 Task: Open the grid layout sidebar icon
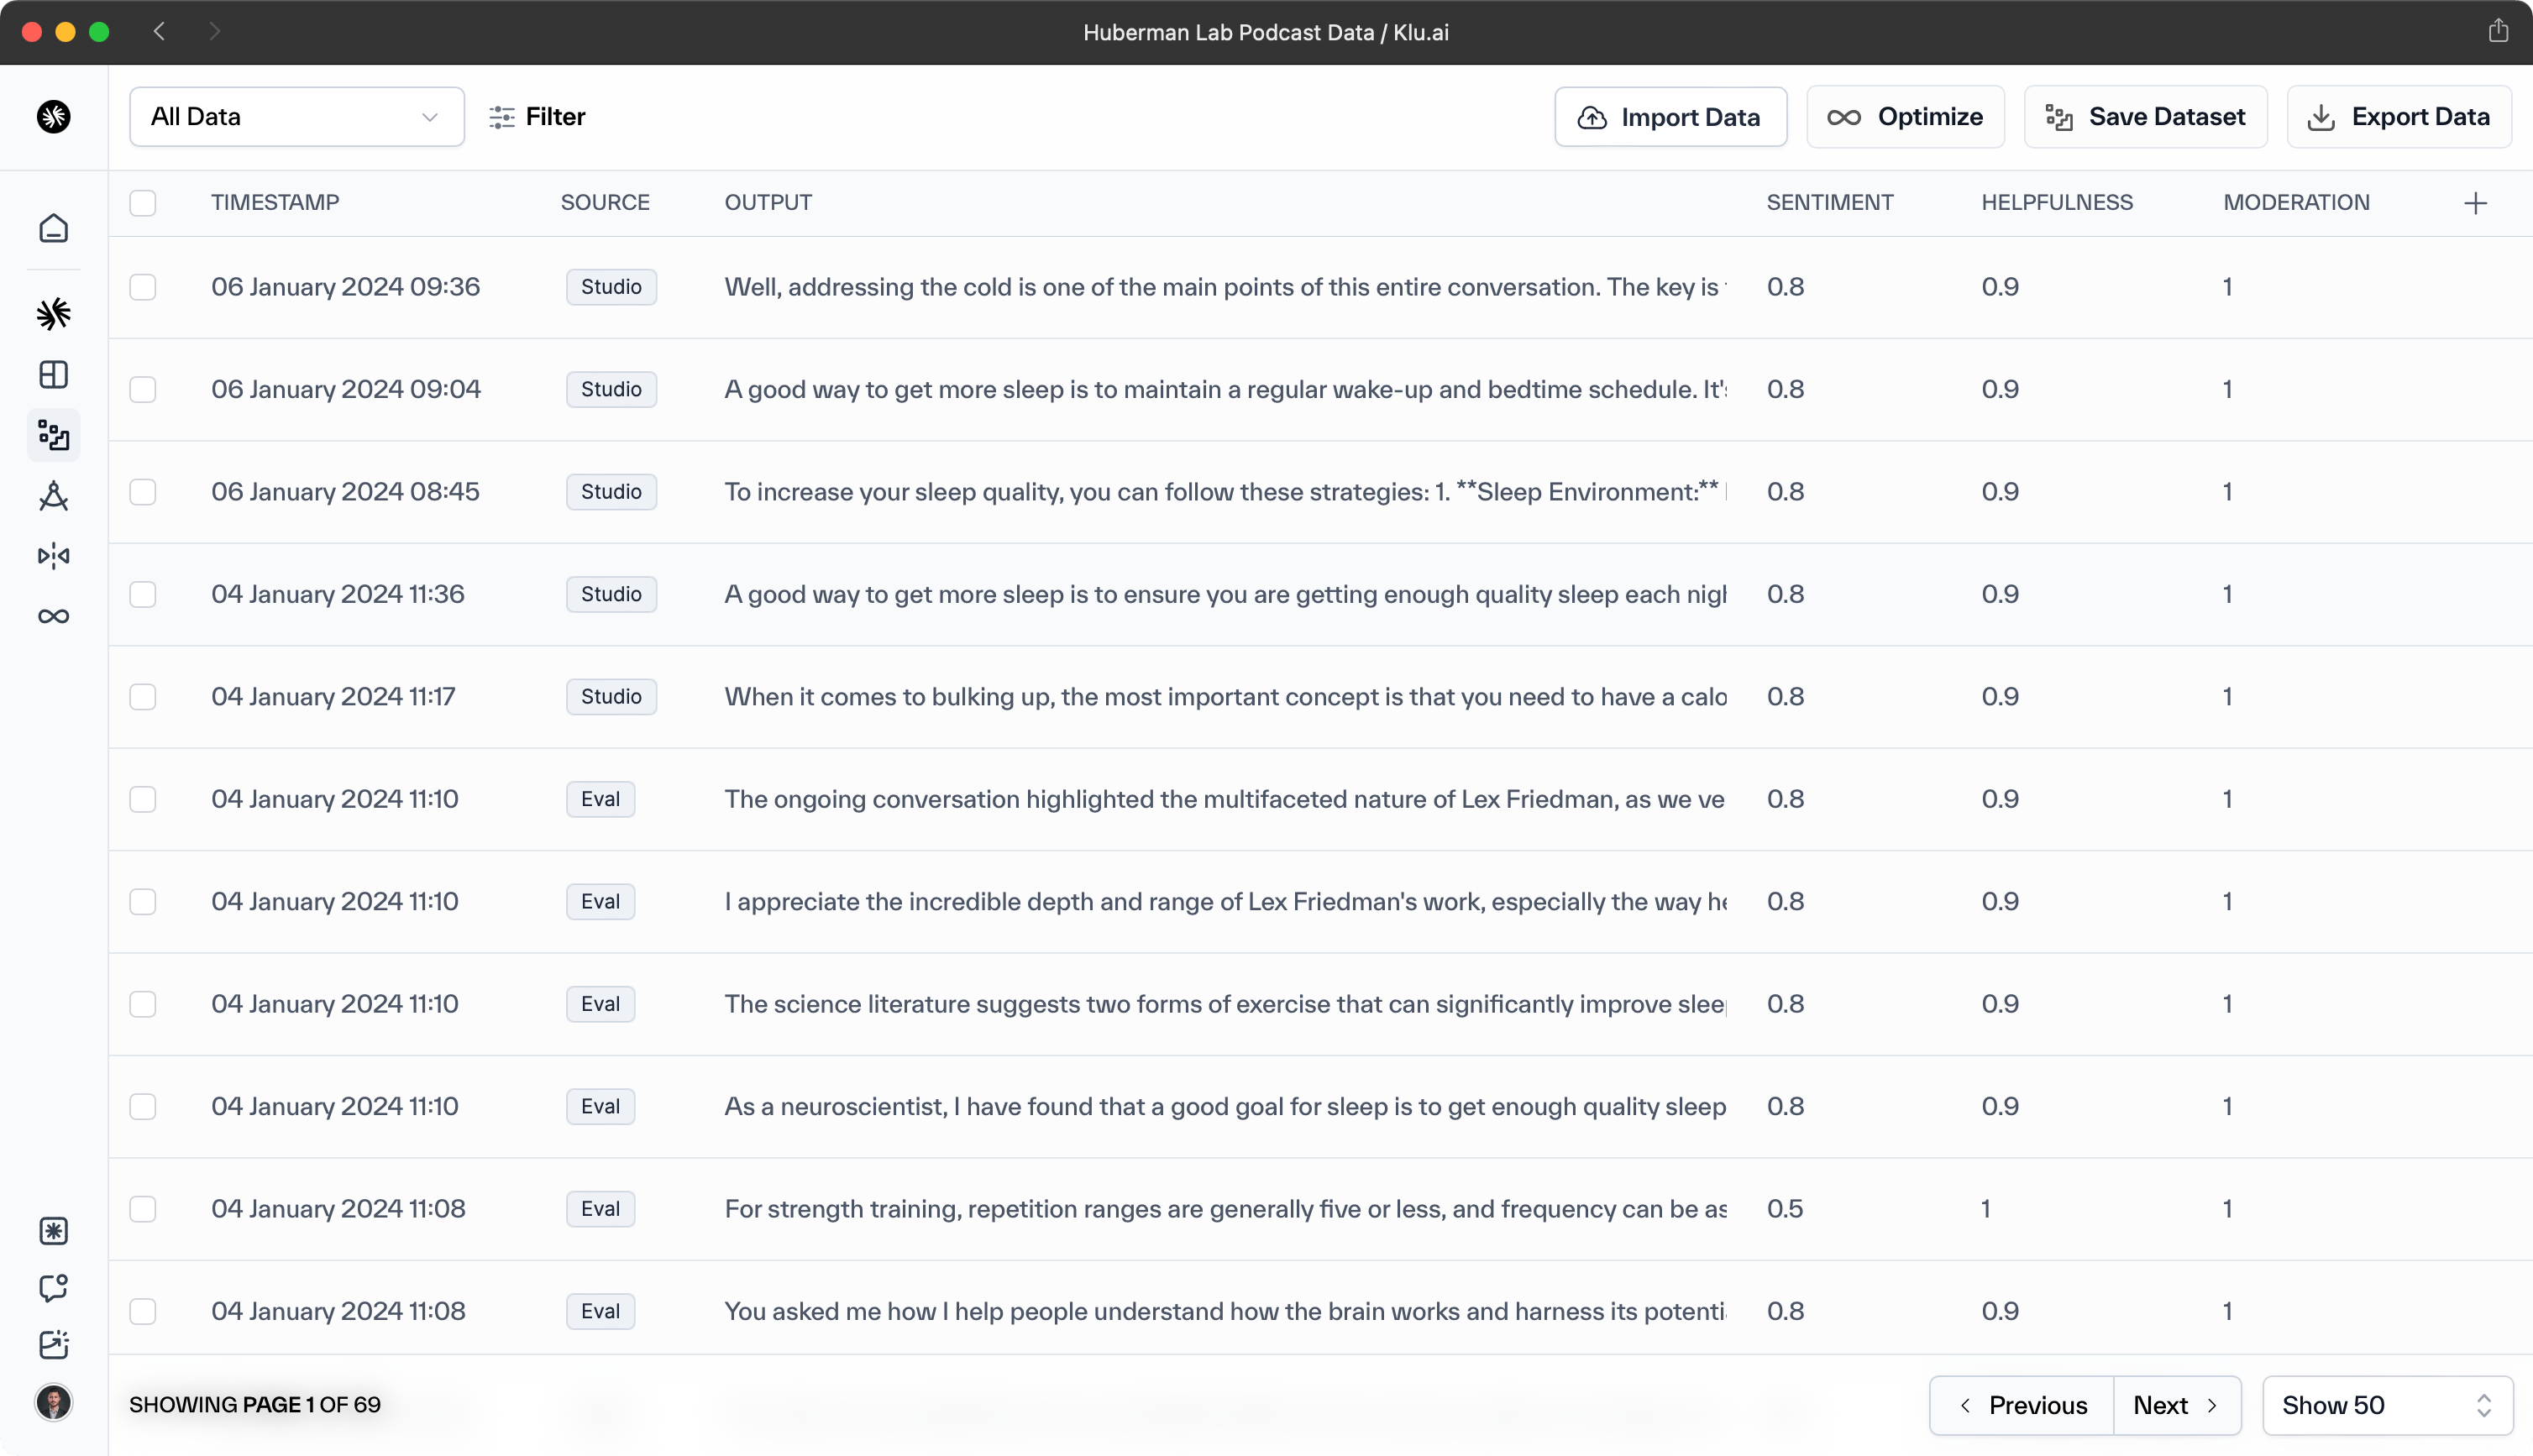point(54,374)
